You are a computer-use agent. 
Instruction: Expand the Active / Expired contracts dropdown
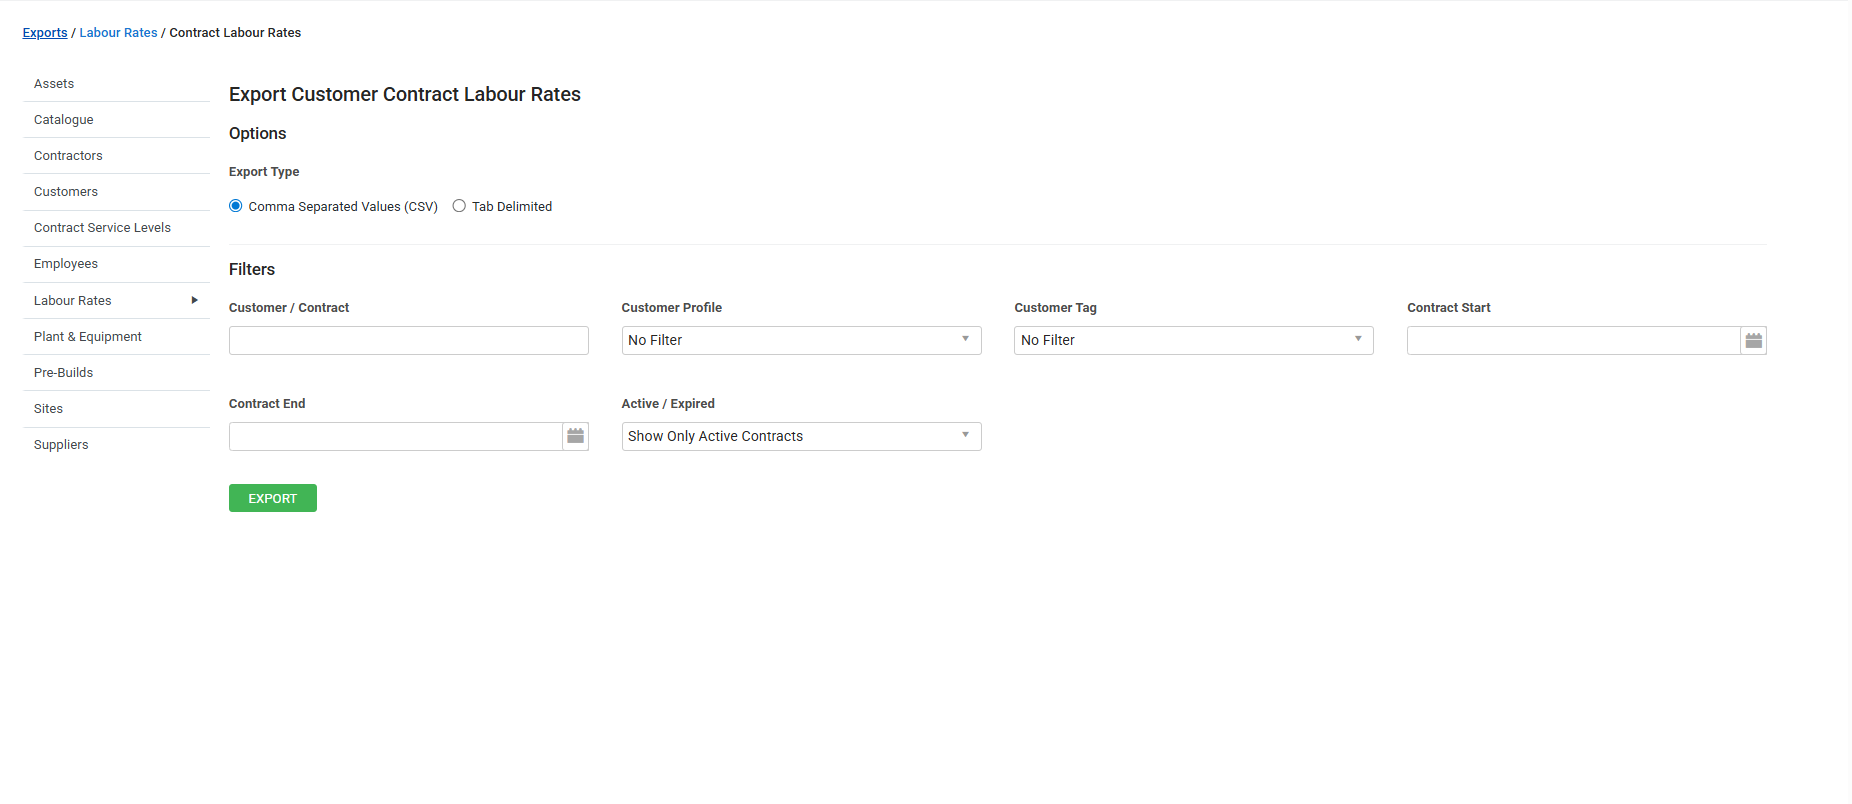(801, 437)
